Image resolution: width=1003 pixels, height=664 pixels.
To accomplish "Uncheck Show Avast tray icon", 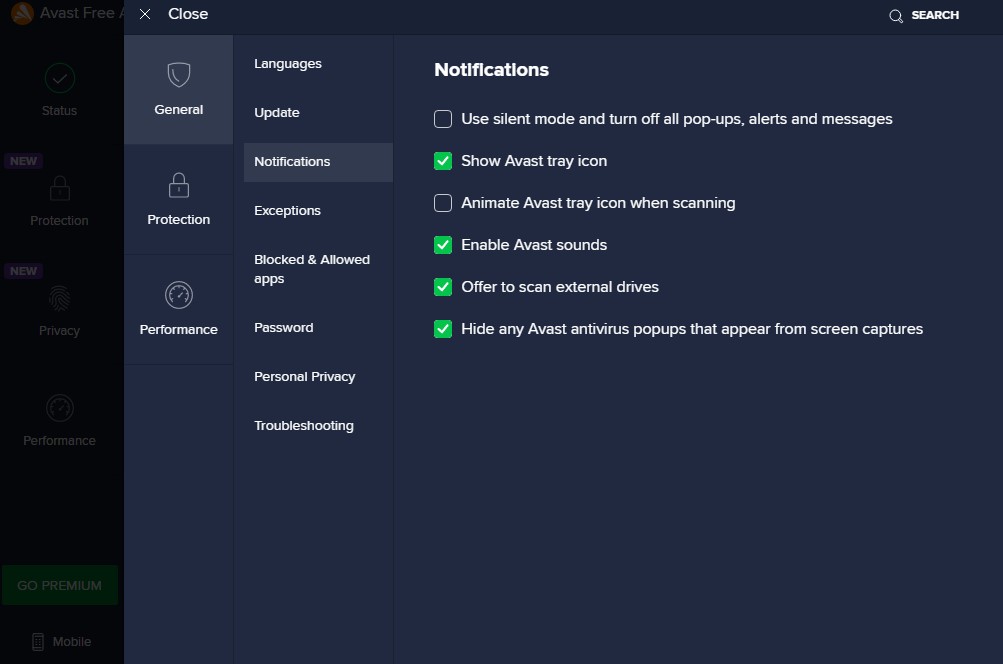I will coord(443,161).
